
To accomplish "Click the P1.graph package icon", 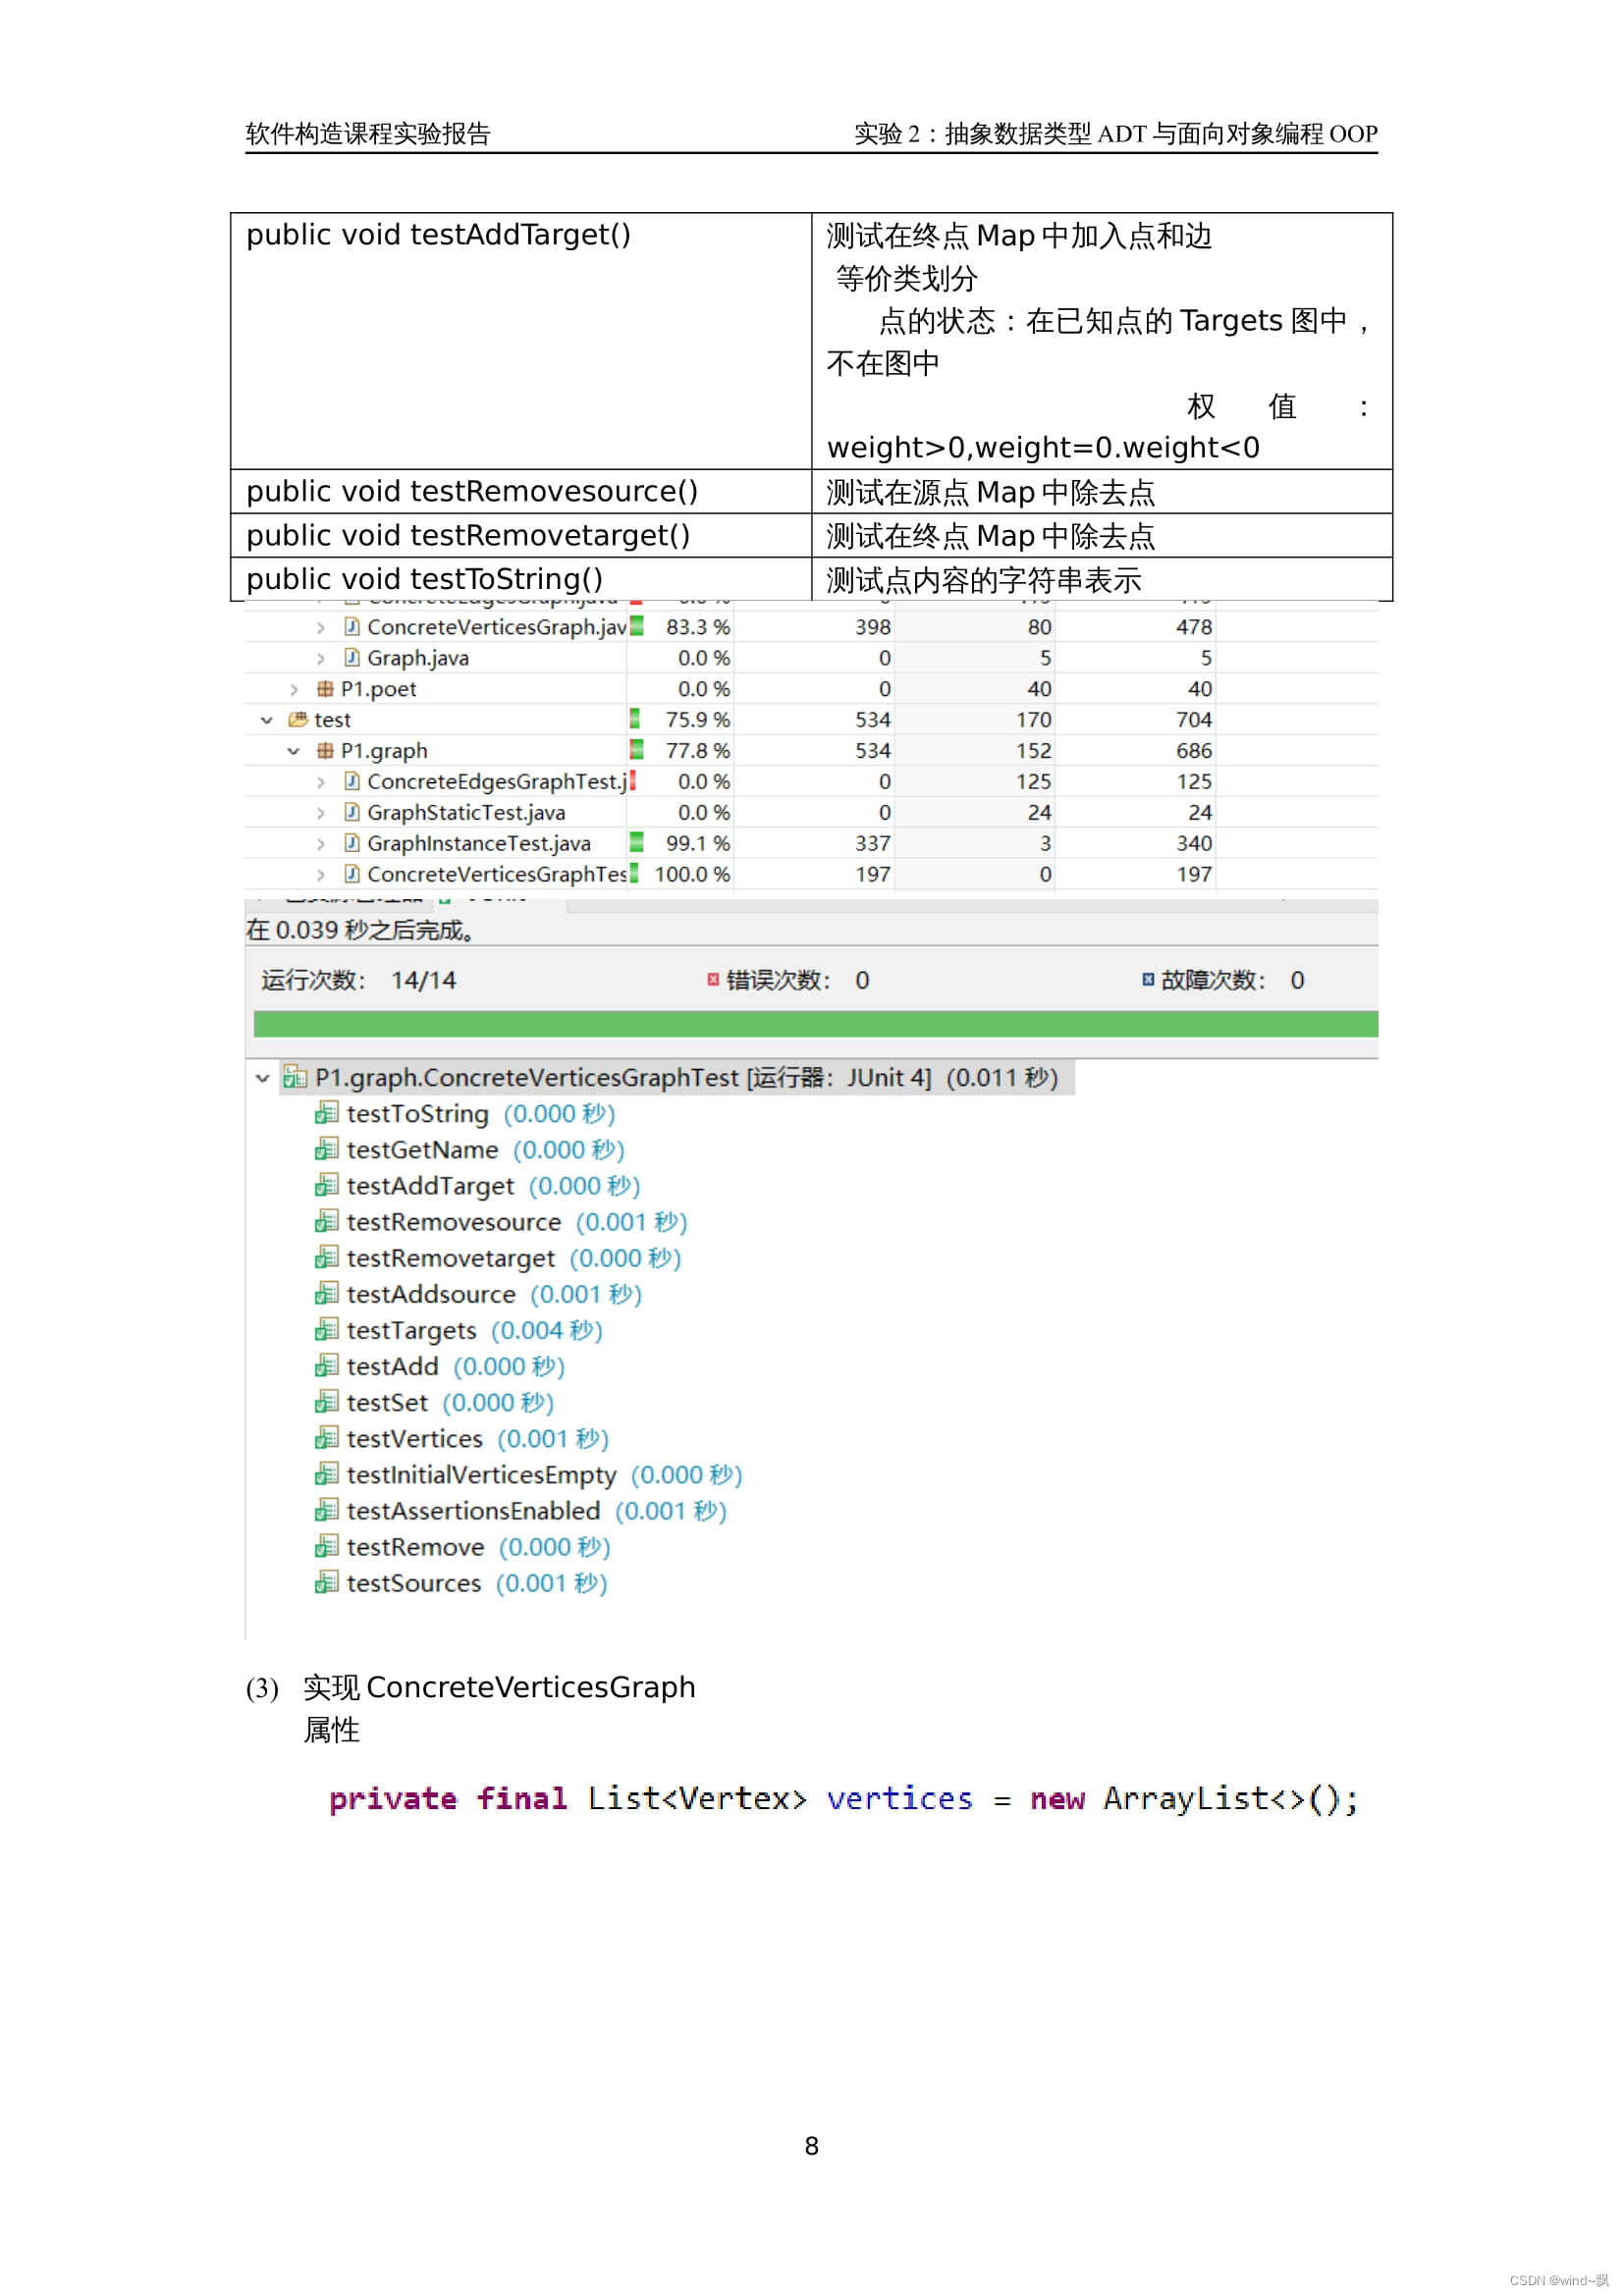I will click(x=325, y=751).
